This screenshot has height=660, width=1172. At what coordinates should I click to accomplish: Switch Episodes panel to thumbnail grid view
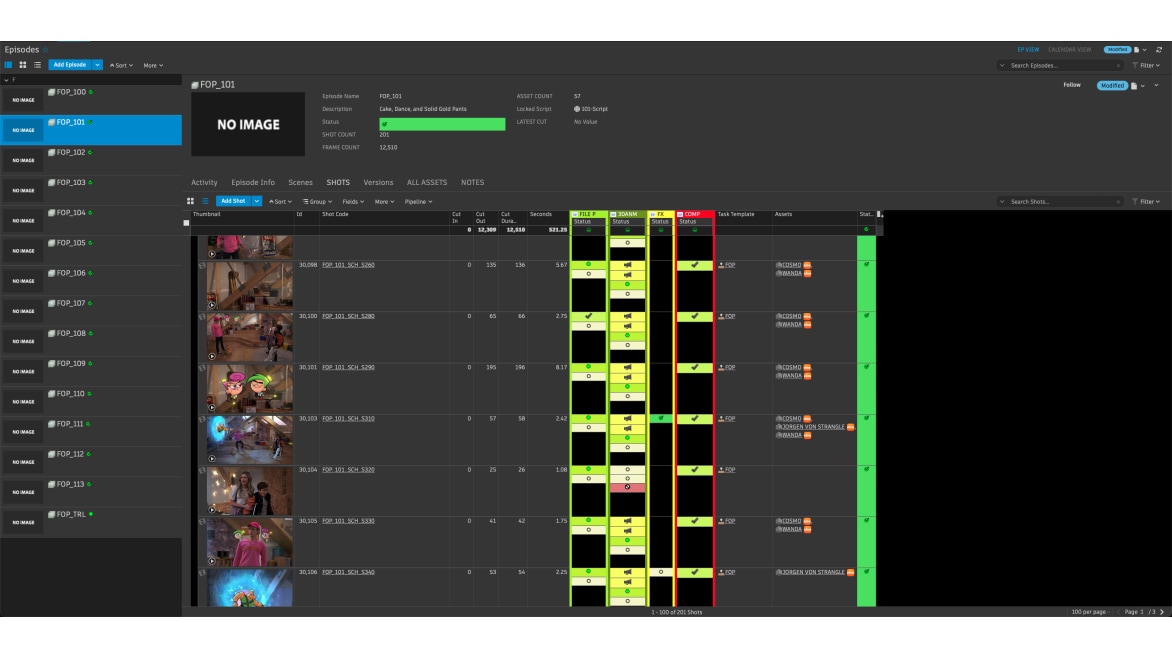23,65
